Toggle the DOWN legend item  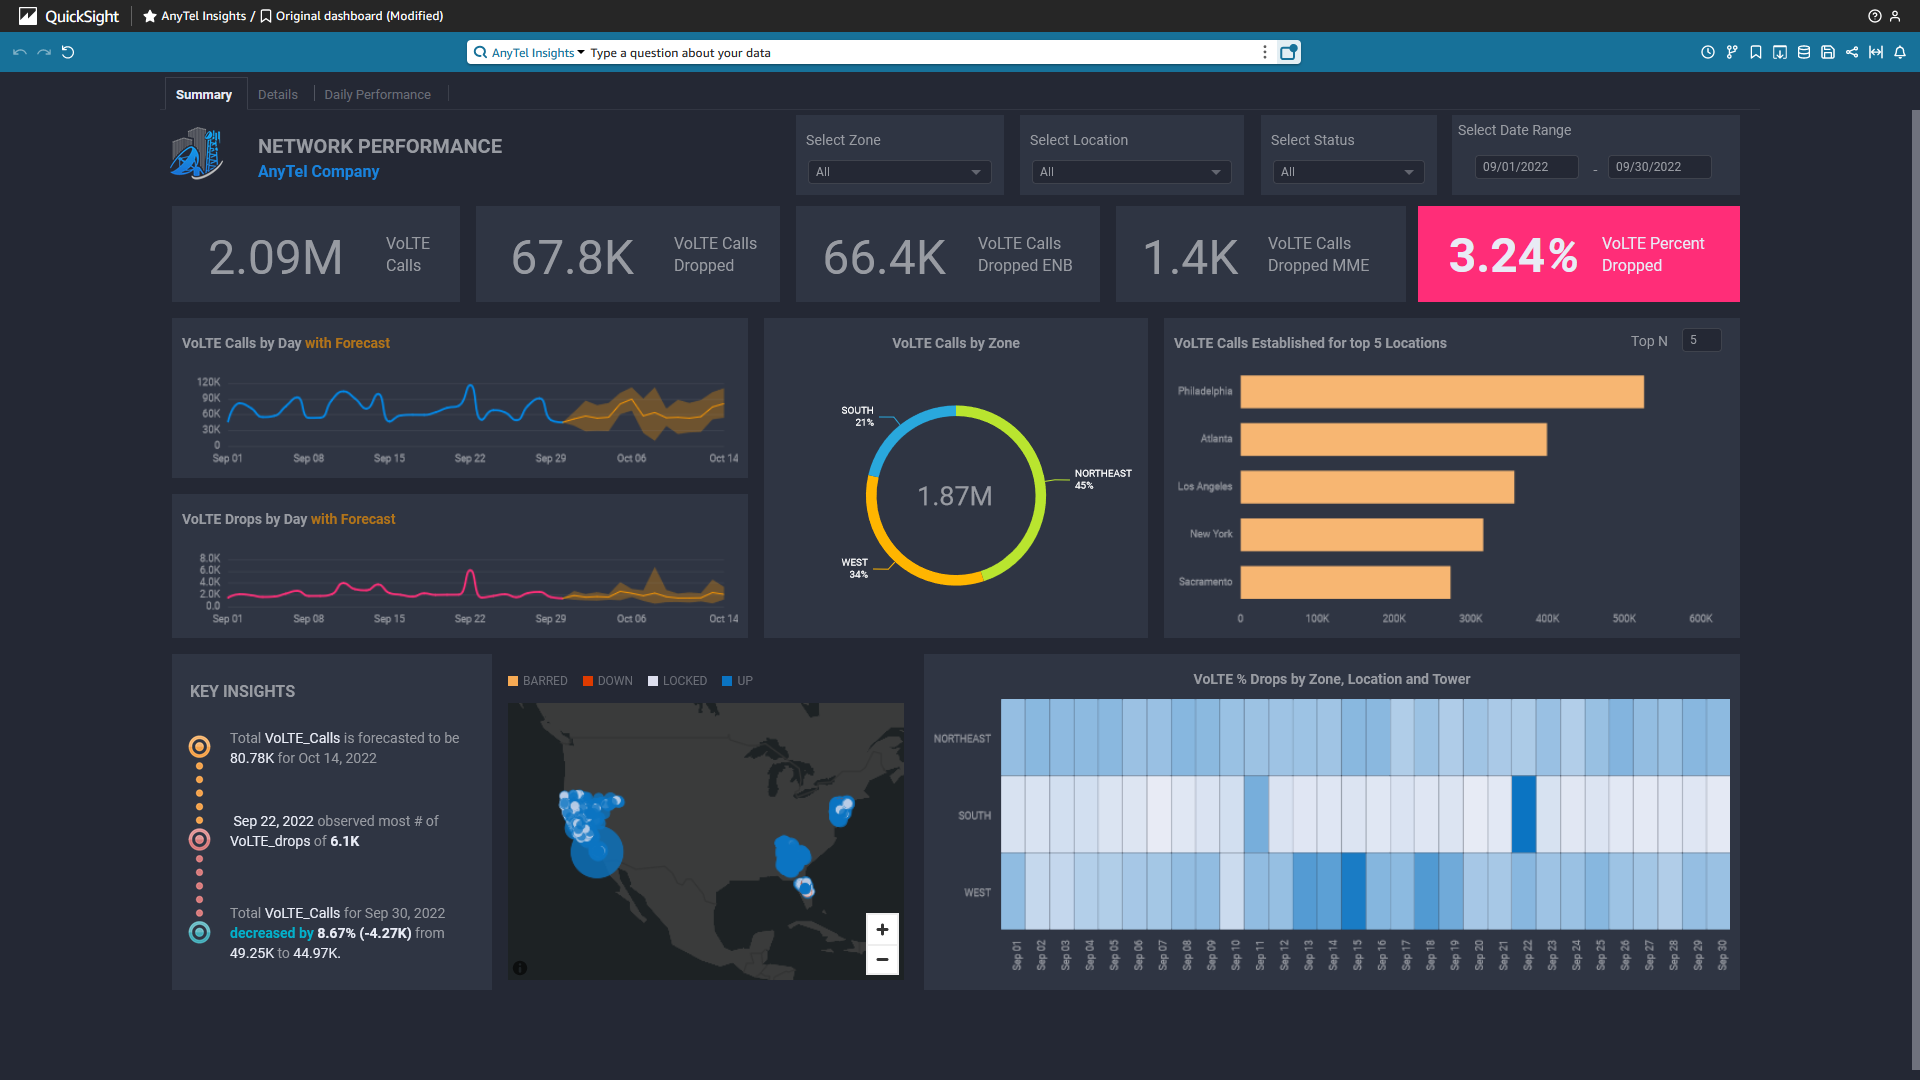click(x=608, y=681)
